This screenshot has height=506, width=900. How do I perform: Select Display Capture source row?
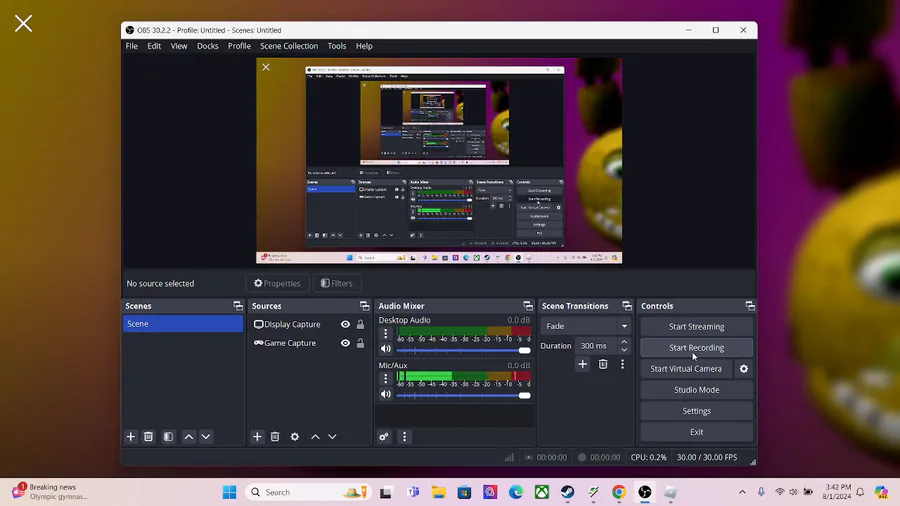309,324
